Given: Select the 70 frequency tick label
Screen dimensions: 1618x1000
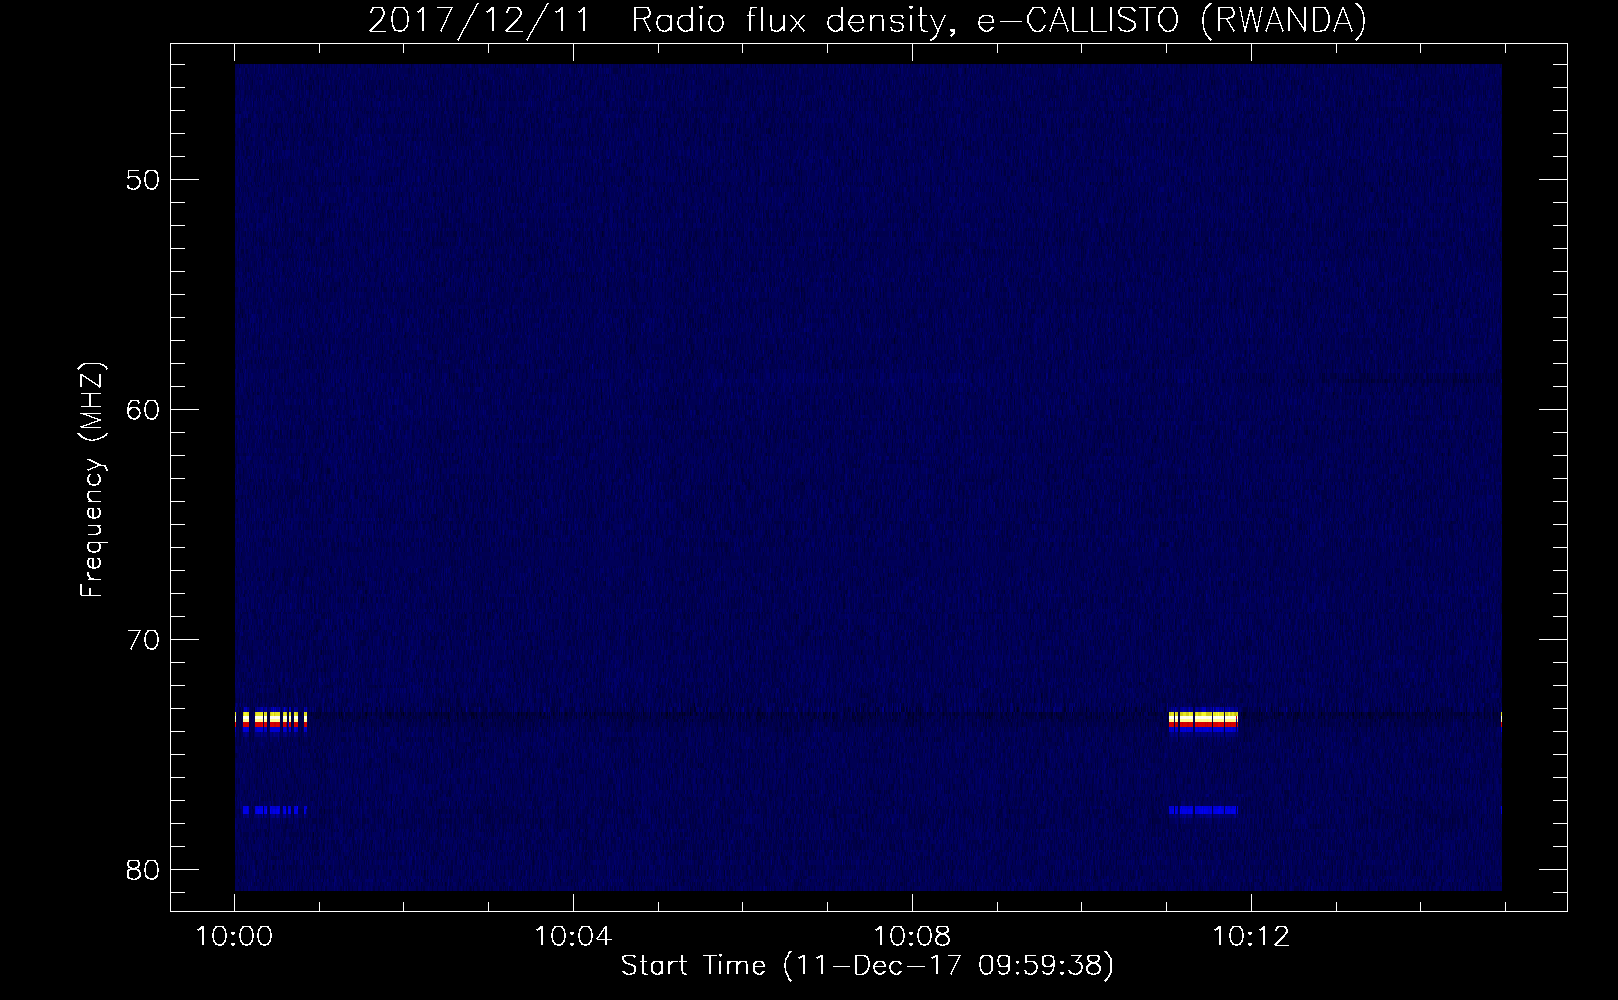Looking at the screenshot, I should point(144,640).
